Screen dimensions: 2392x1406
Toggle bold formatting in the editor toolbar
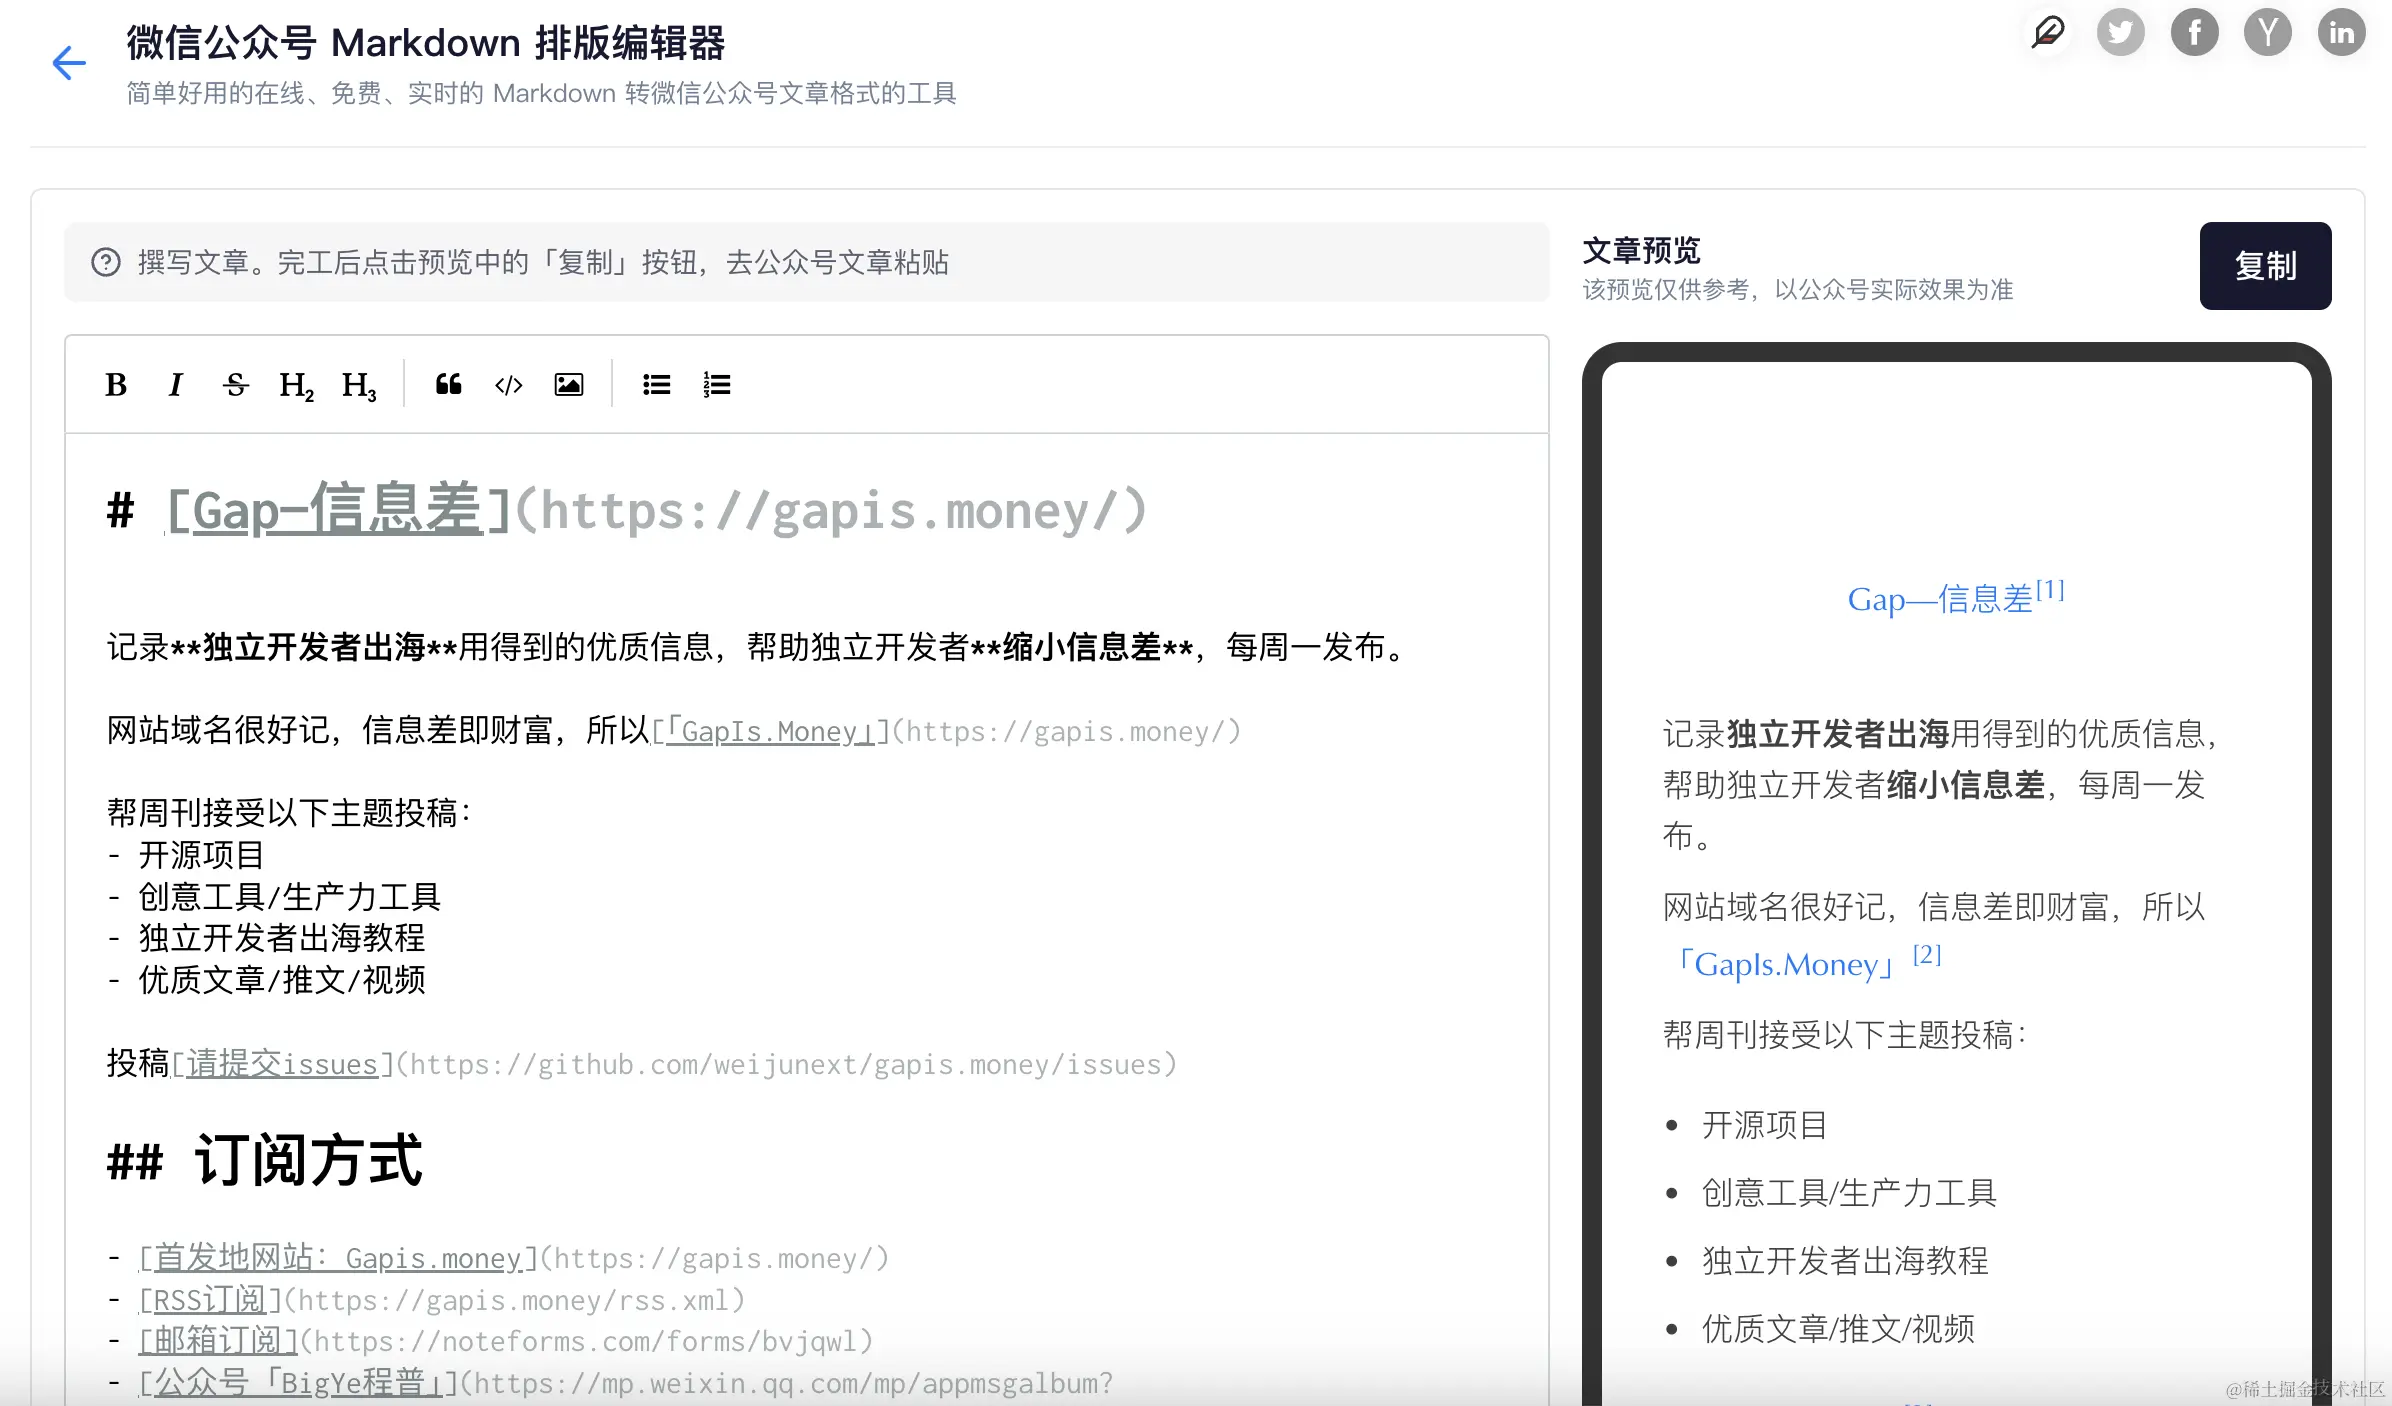[116, 385]
